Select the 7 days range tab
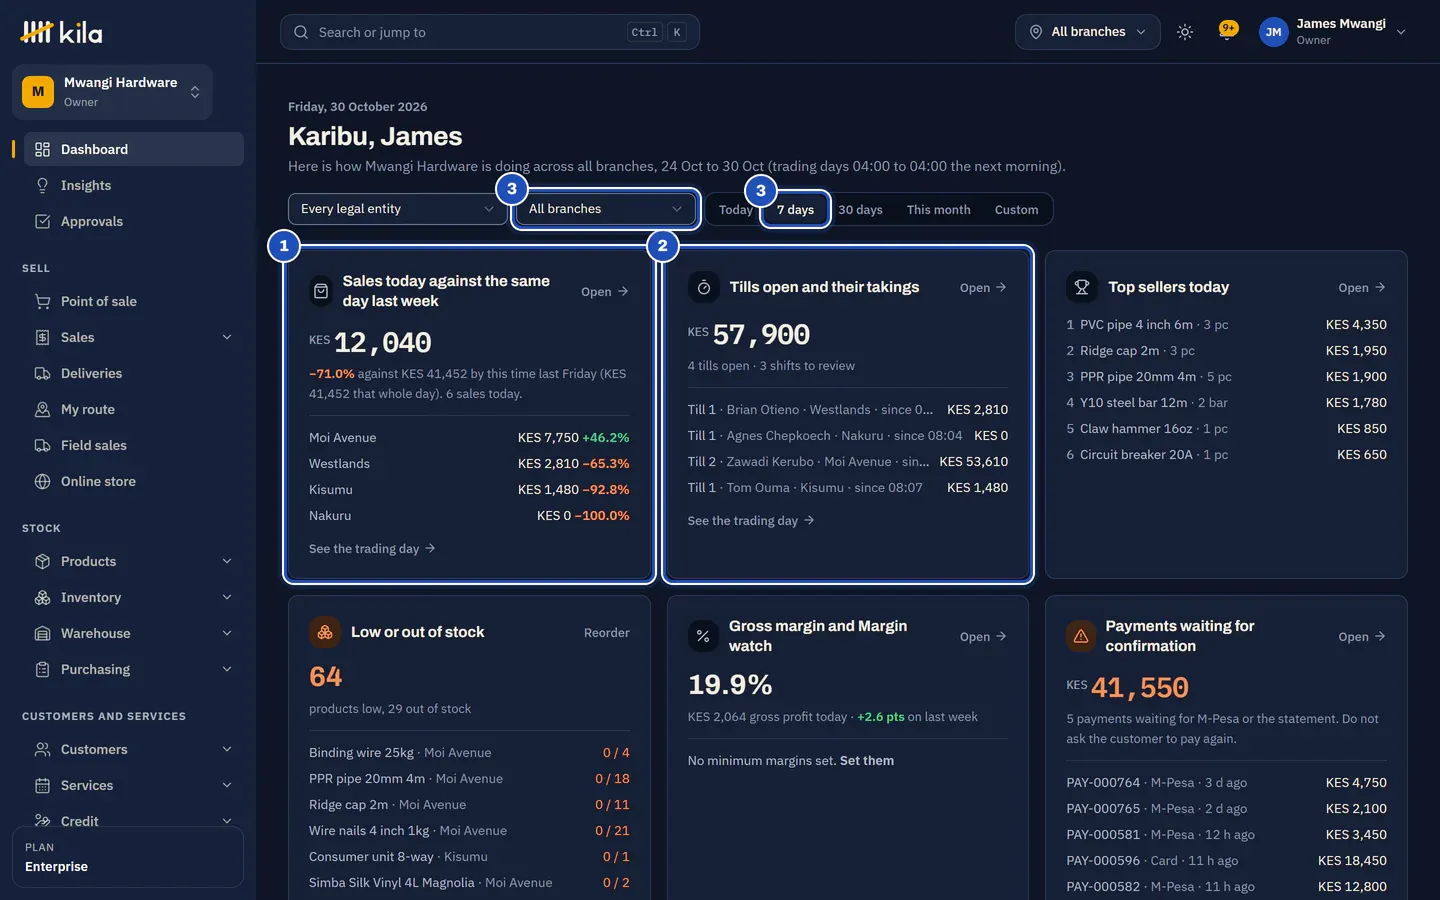The height and width of the screenshot is (900, 1440). coord(796,210)
